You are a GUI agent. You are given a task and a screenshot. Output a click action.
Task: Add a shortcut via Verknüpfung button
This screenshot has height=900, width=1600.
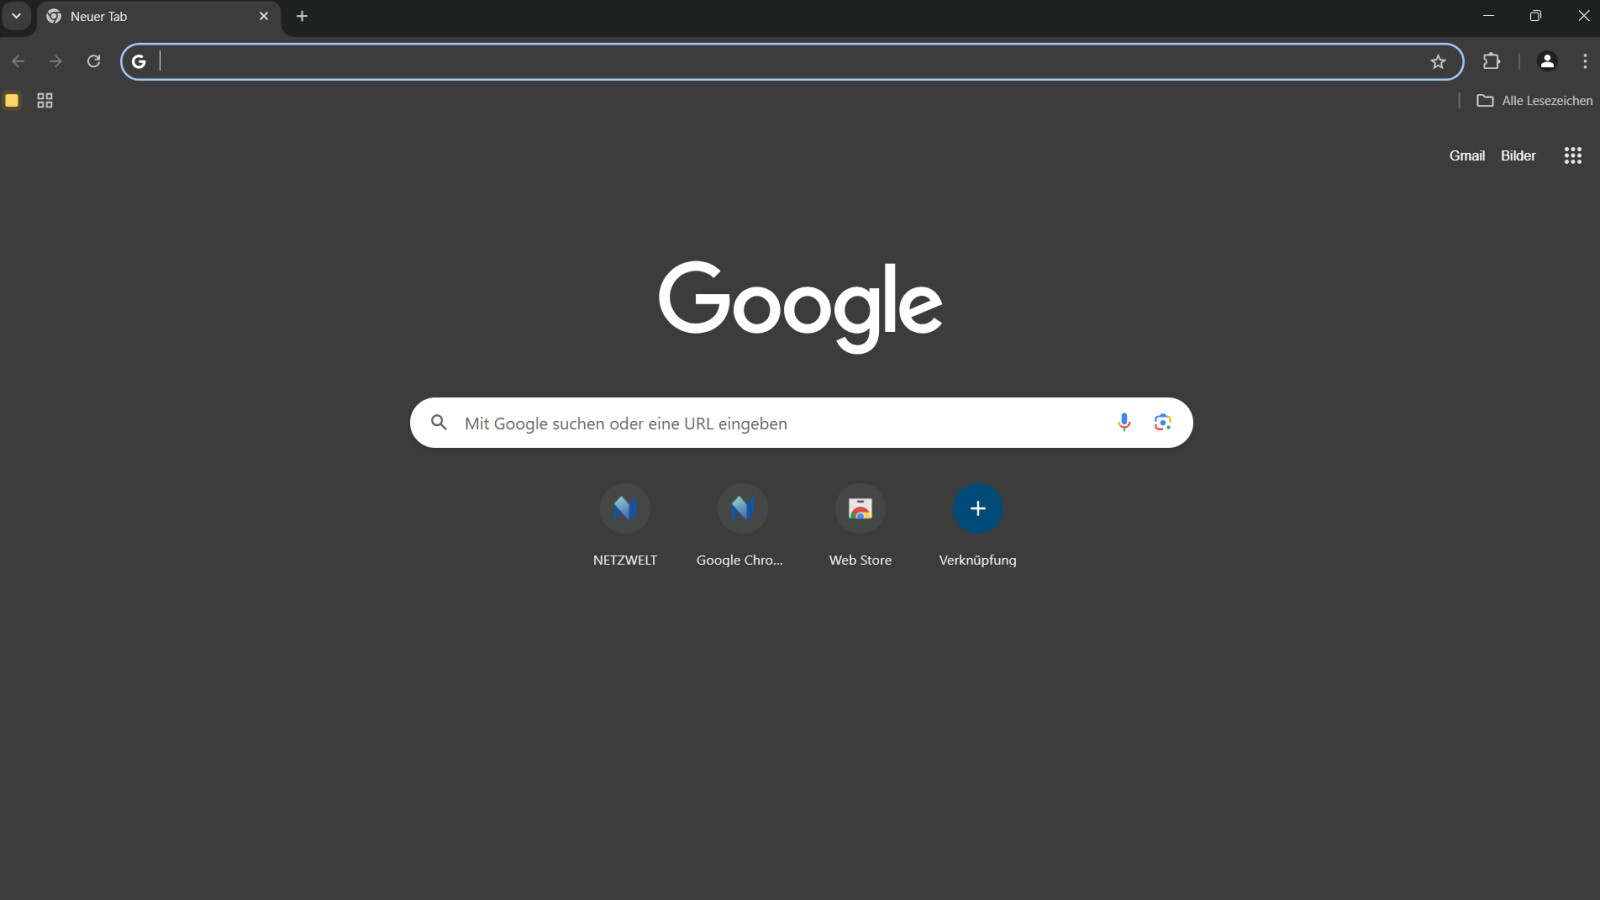pos(978,527)
